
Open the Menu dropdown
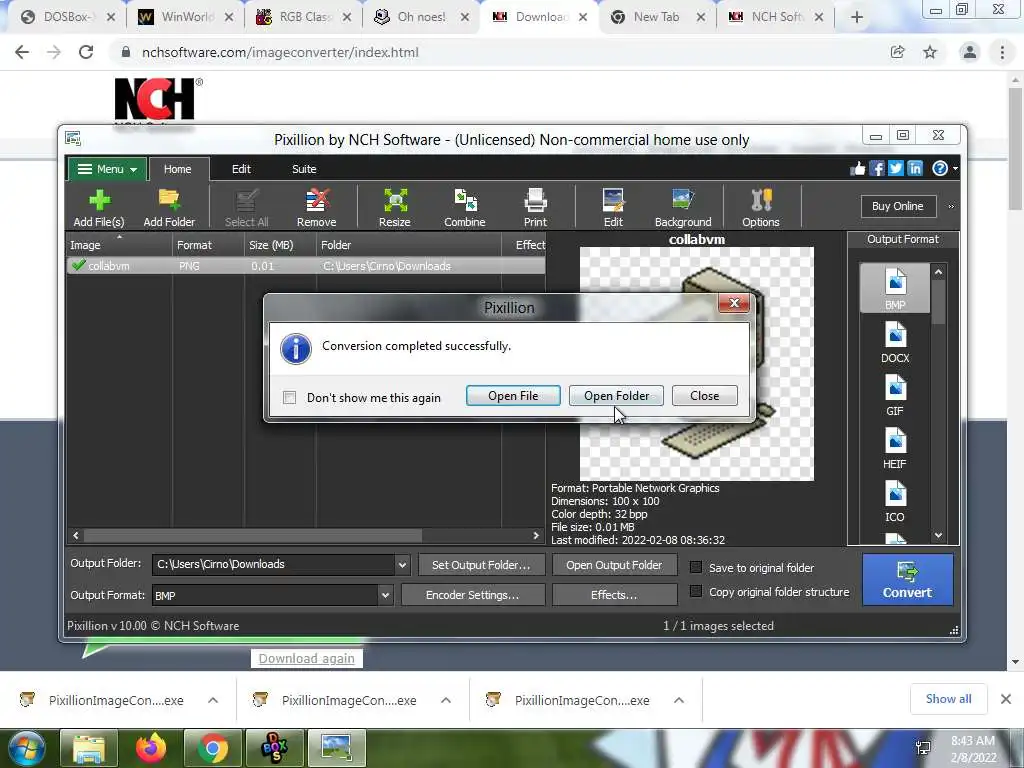[x=107, y=169]
